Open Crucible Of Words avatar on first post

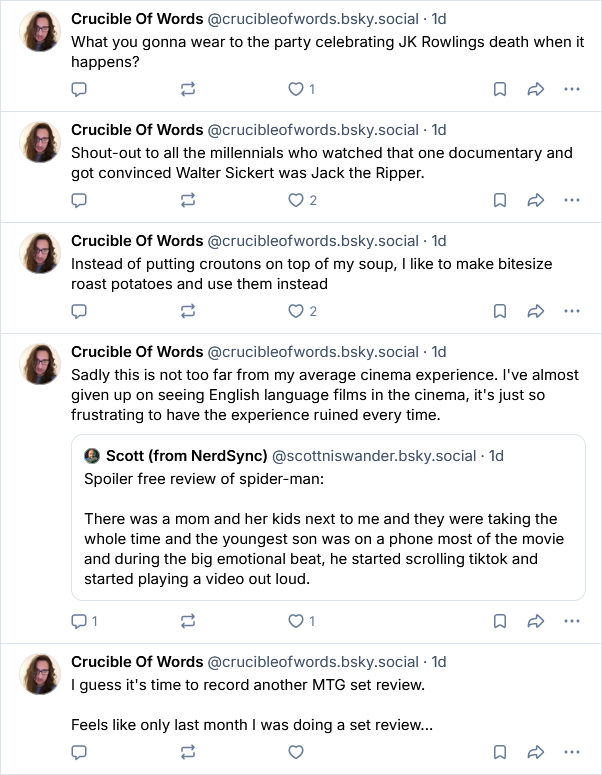40,31
